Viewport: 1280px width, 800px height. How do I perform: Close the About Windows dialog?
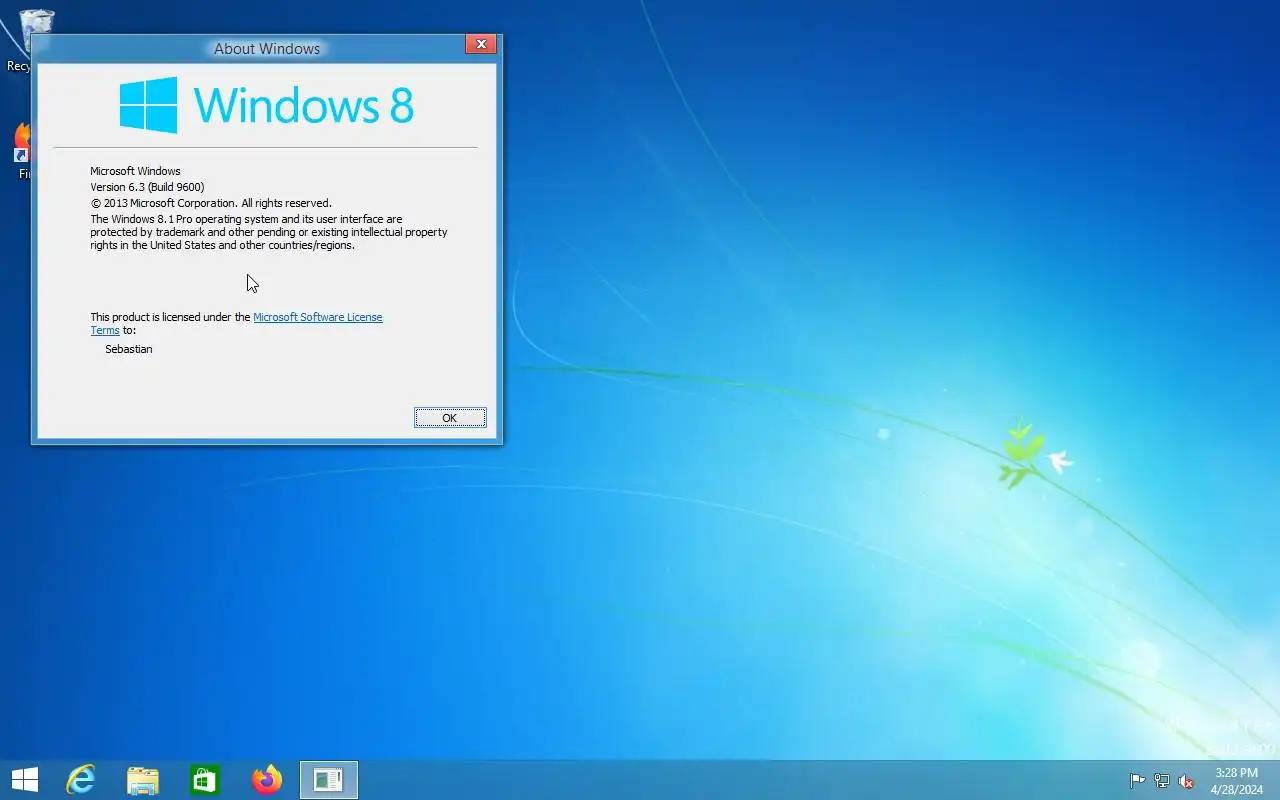[481, 44]
